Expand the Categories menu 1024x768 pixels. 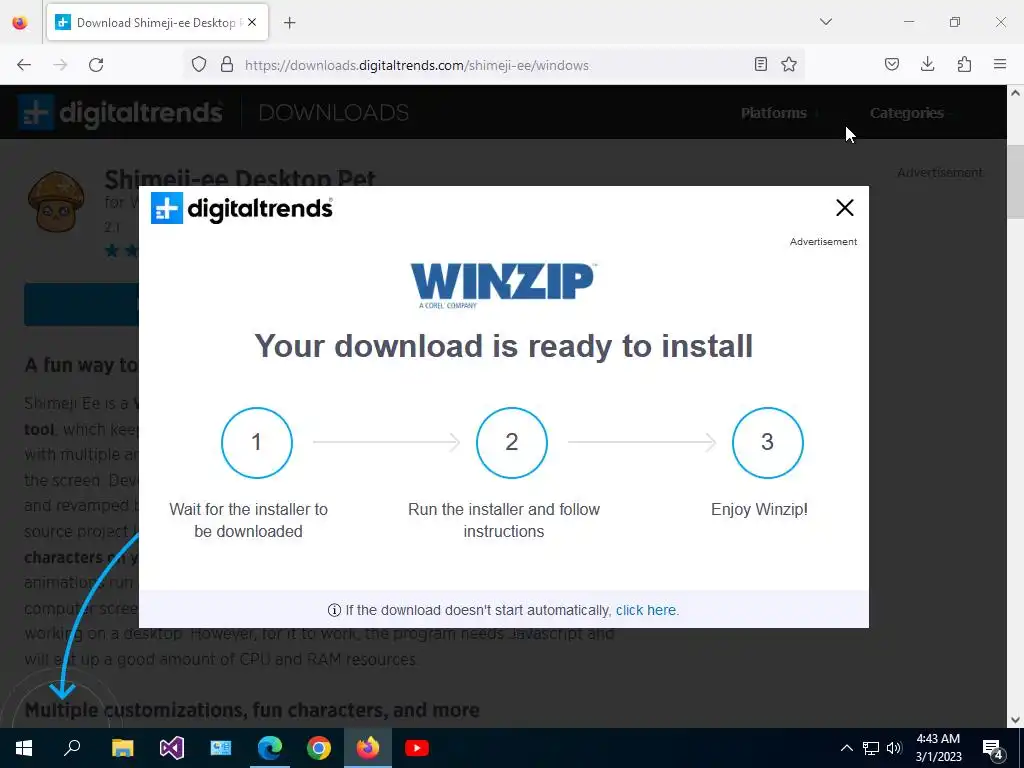(x=906, y=113)
